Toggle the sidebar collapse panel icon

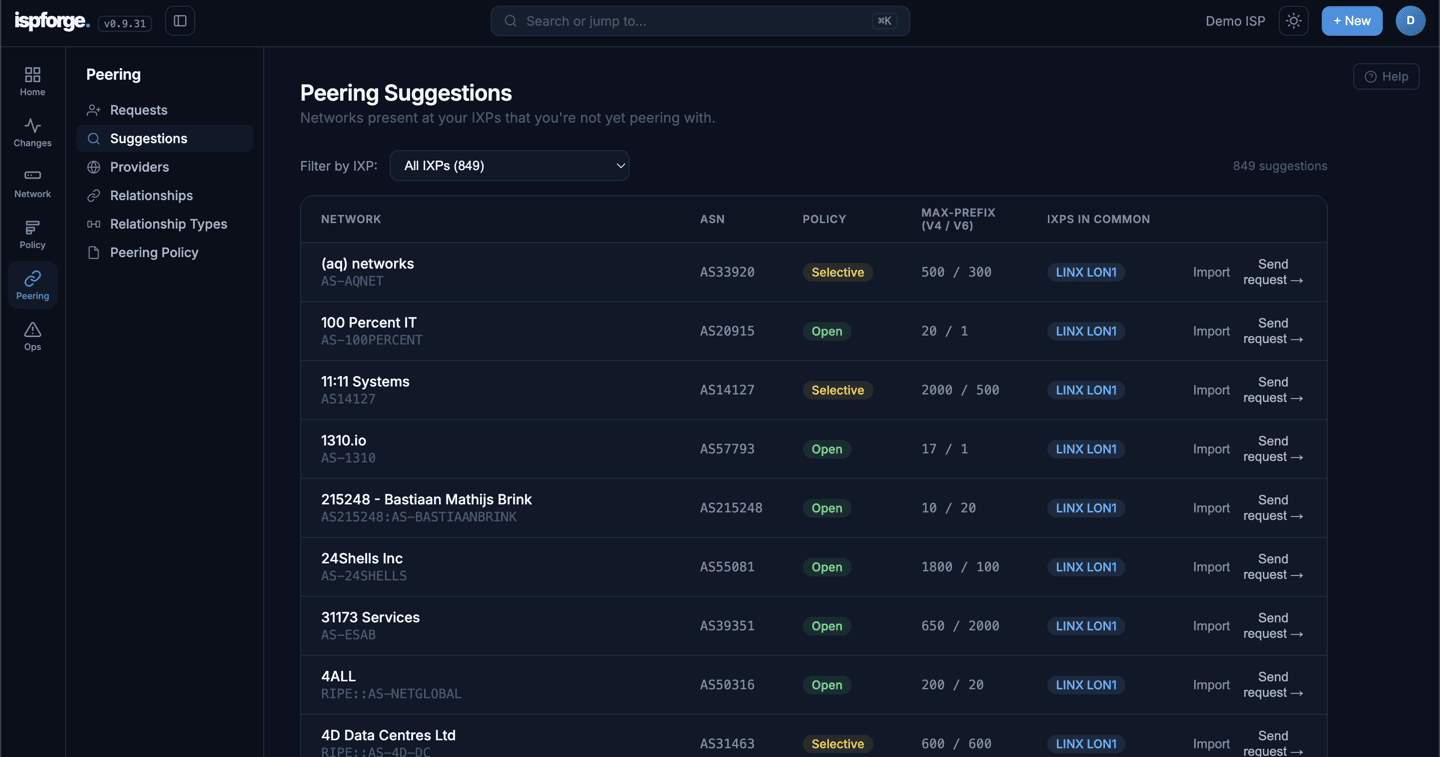[180, 21]
